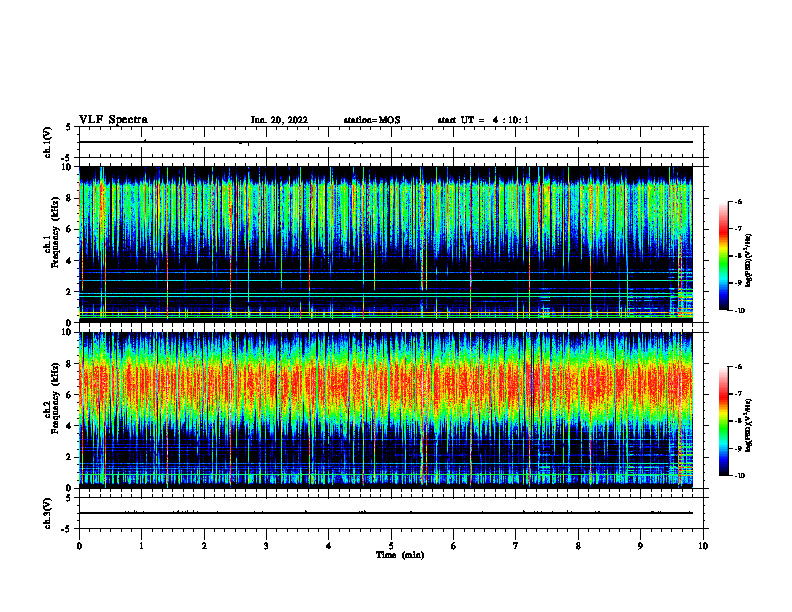Select the ch.2 spectrogram color bar
Viewport: 792px width, 612px height.
point(724,421)
